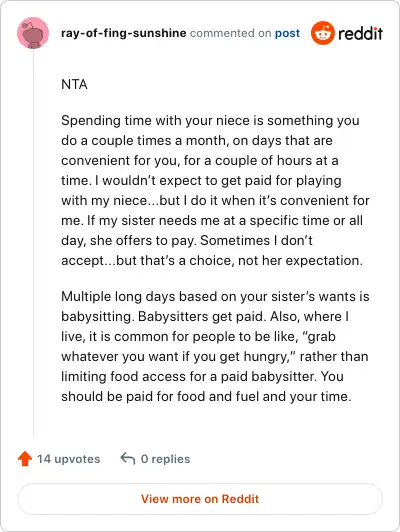Click the "commented on" text
Screen dimensions: 400x532
pyautogui.click(x=230, y=33)
